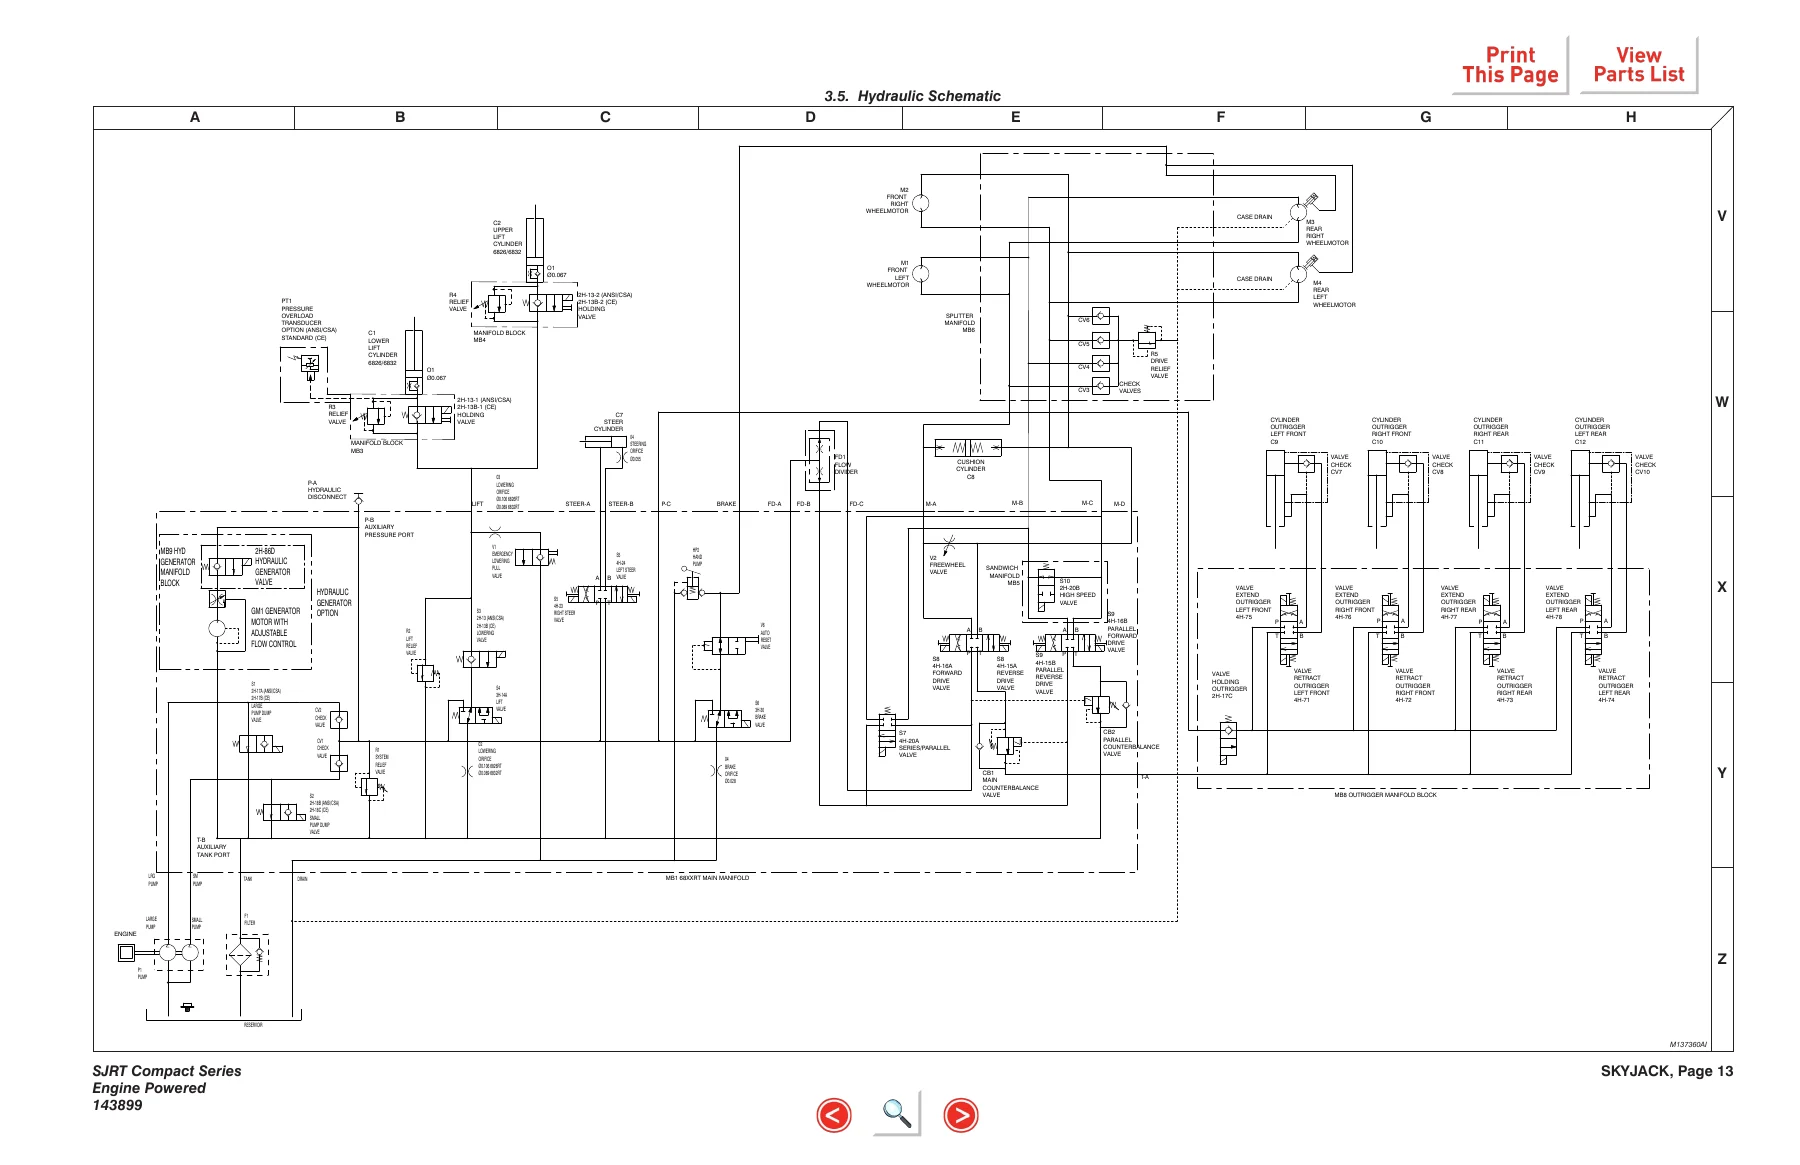Click the 'M3 REAR RIGHT WHEELMOTOR' label

point(1327,233)
